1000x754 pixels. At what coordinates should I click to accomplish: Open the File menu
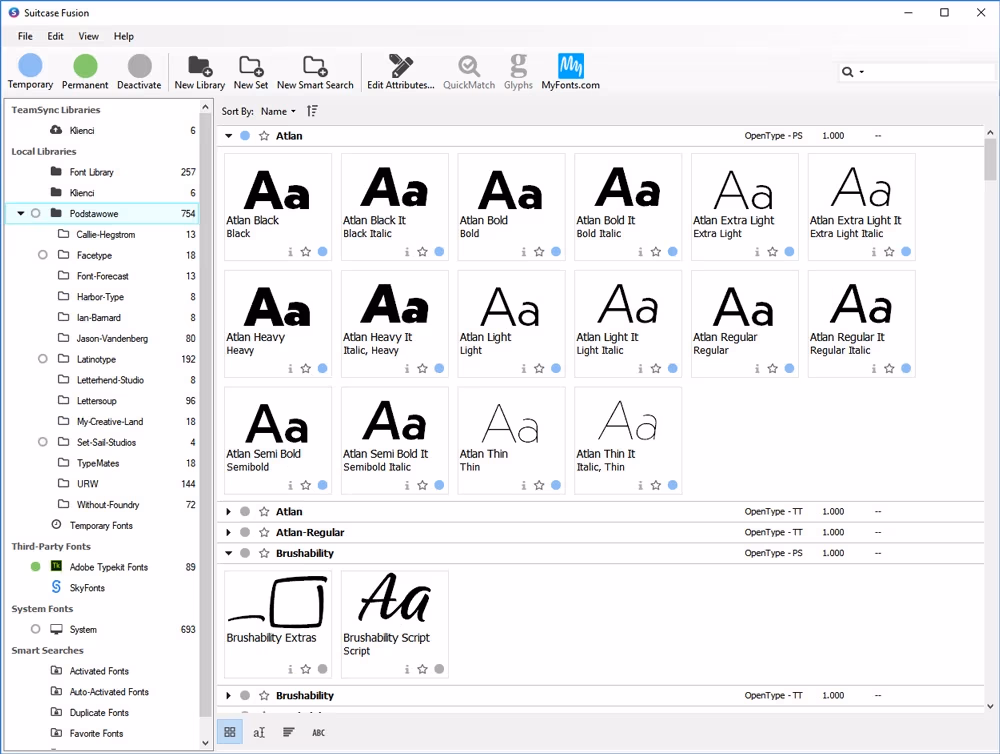point(25,36)
